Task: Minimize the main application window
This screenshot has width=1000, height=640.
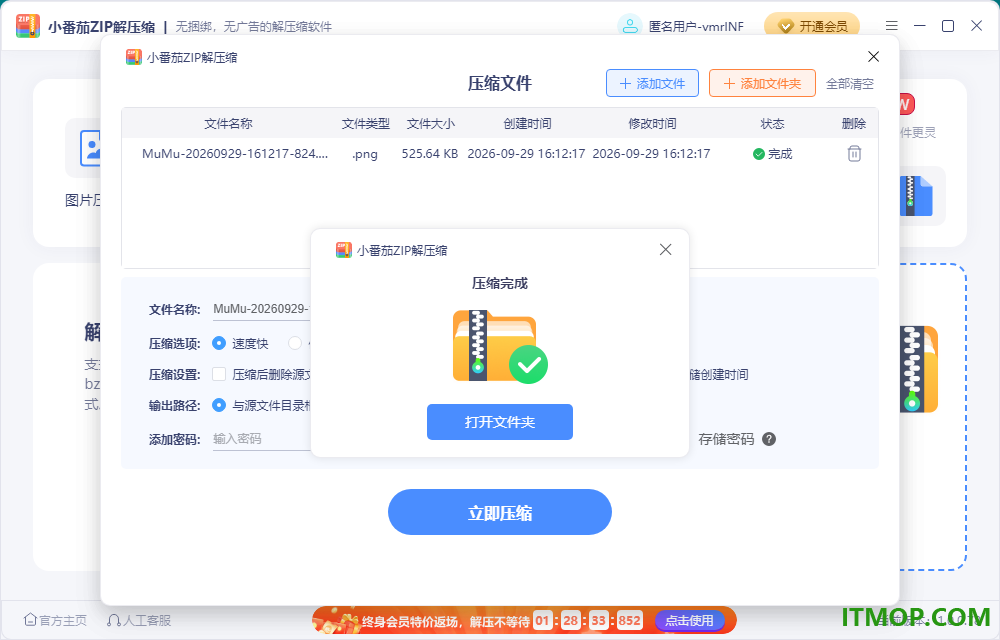Action: click(x=920, y=26)
